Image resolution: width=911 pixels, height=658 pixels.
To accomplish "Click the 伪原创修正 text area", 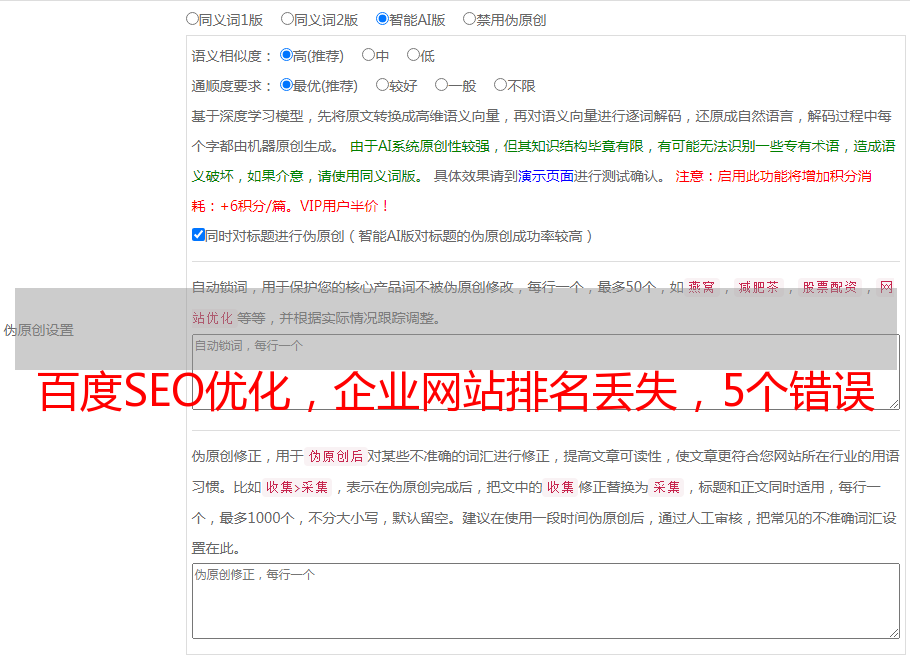I will (x=546, y=601).
